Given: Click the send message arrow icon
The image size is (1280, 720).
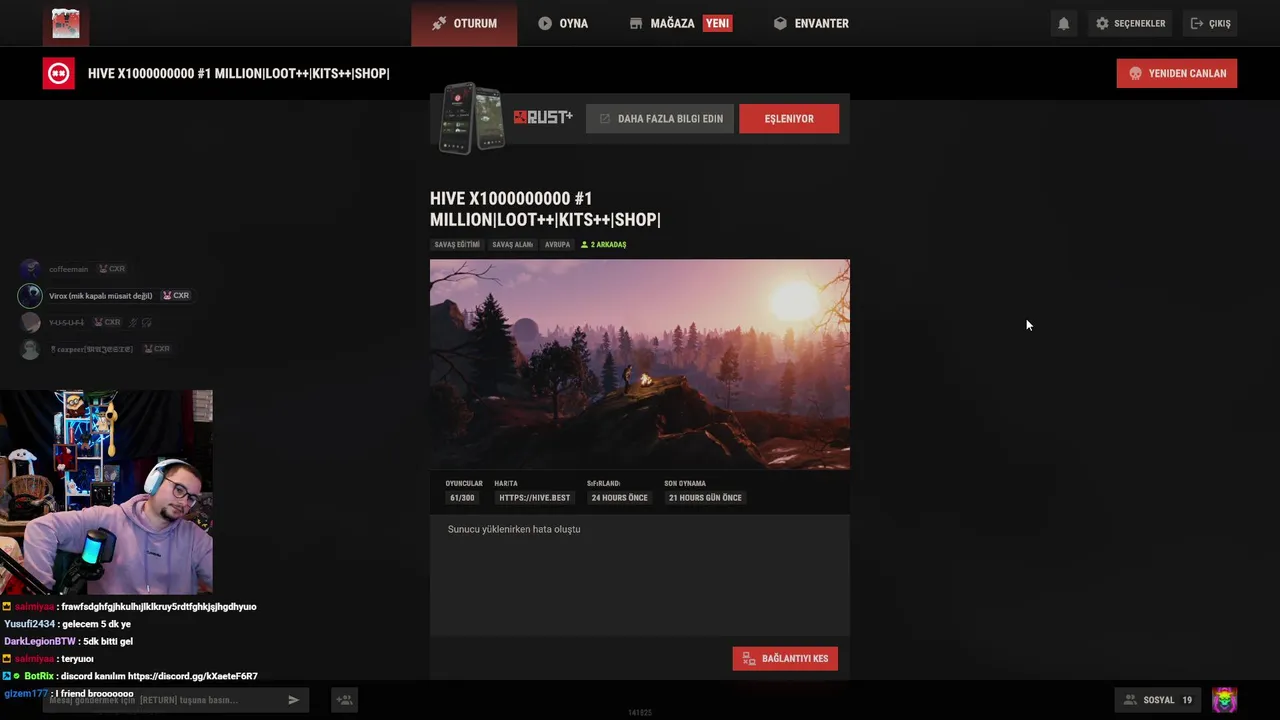Looking at the screenshot, I should 293,700.
